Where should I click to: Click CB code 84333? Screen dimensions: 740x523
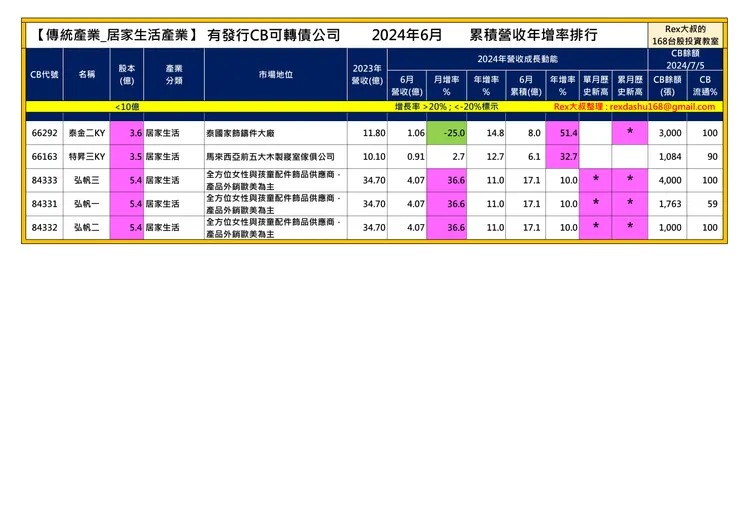(x=44, y=180)
